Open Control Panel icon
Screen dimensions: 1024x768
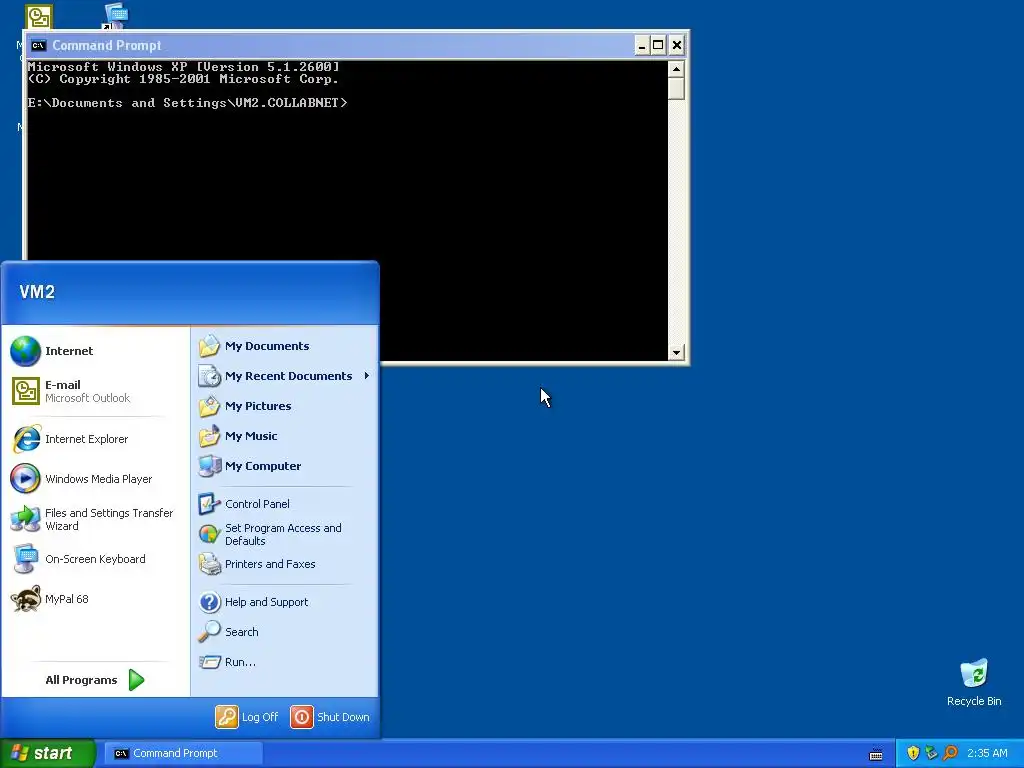click(x=210, y=504)
